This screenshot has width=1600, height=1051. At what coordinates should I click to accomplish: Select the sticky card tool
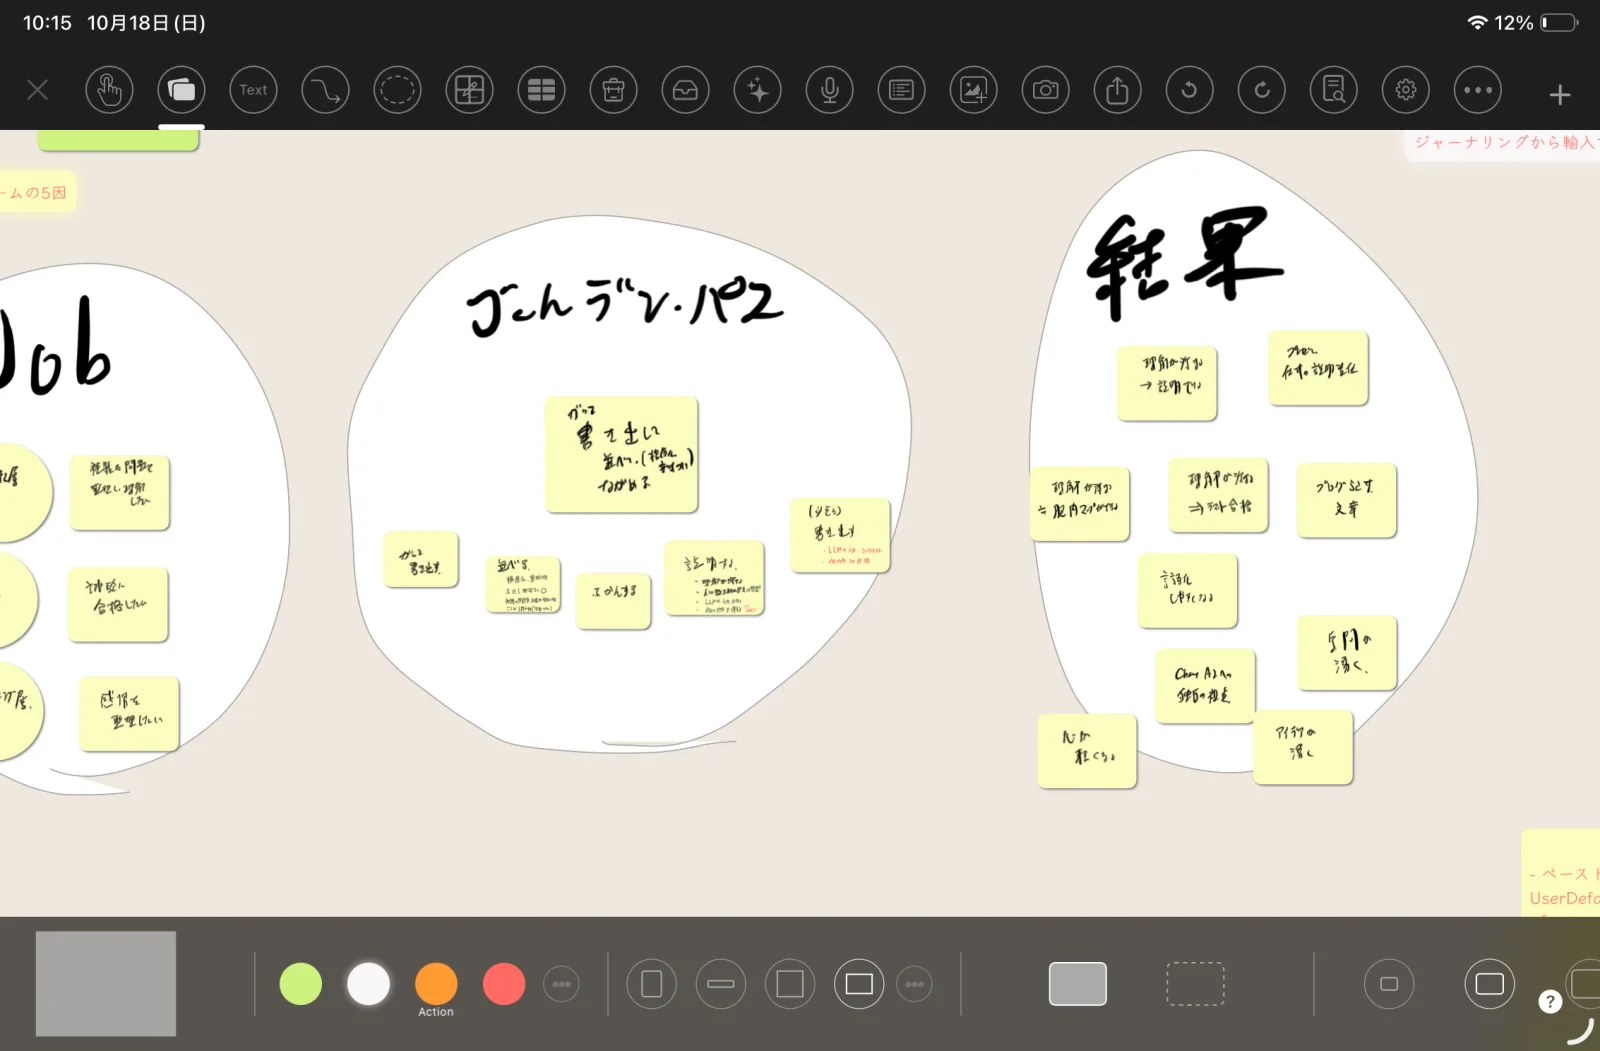tap(181, 90)
